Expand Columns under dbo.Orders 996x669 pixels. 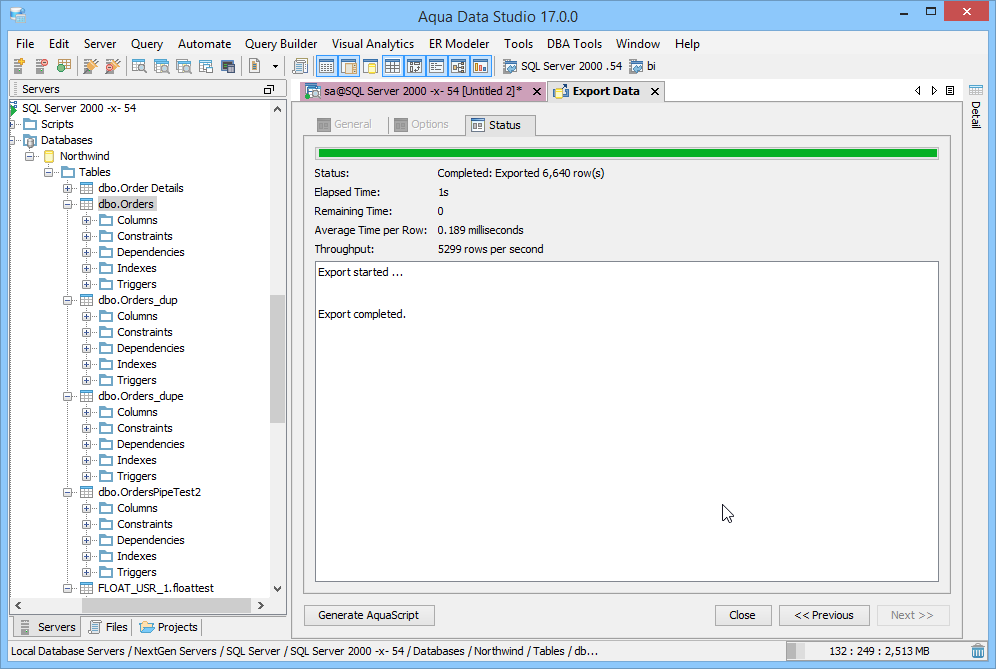click(x=86, y=220)
